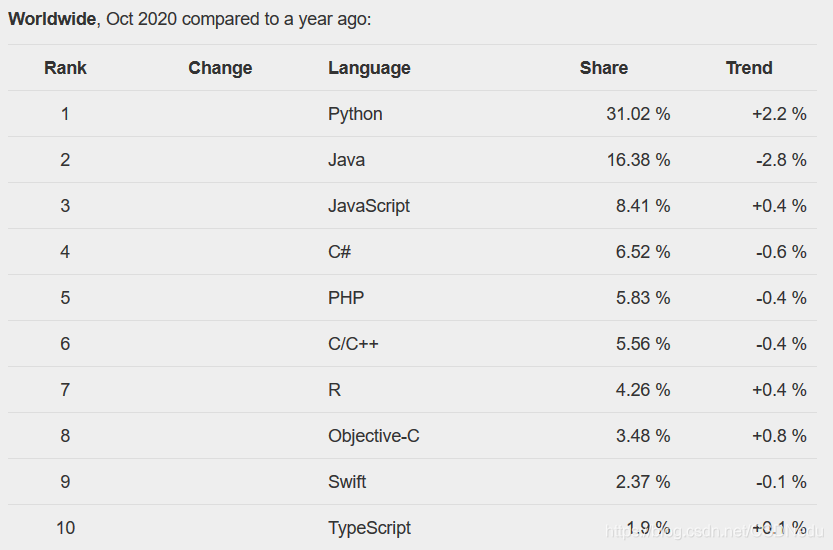Click the Share column header
Image resolution: width=833 pixels, height=550 pixels.
[x=604, y=68]
